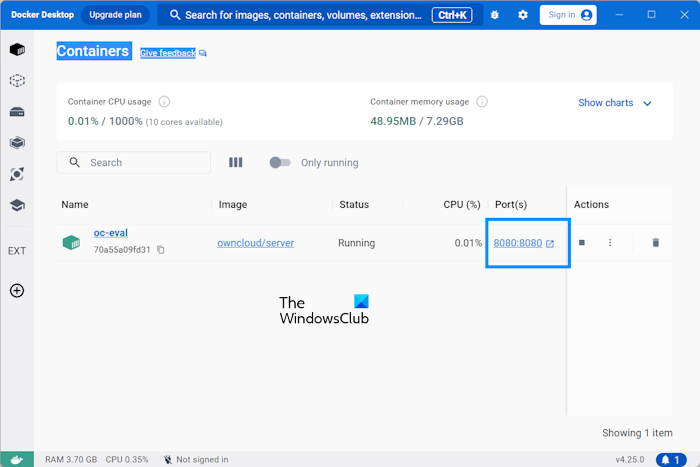
Task: Click the manage columns icon
Action: [236, 163]
